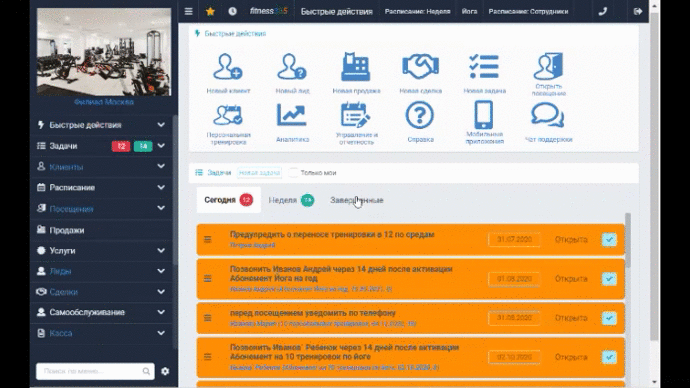690x388 pixels.
Task: Click the sidebar settings gear icon
Action: point(165,371)
